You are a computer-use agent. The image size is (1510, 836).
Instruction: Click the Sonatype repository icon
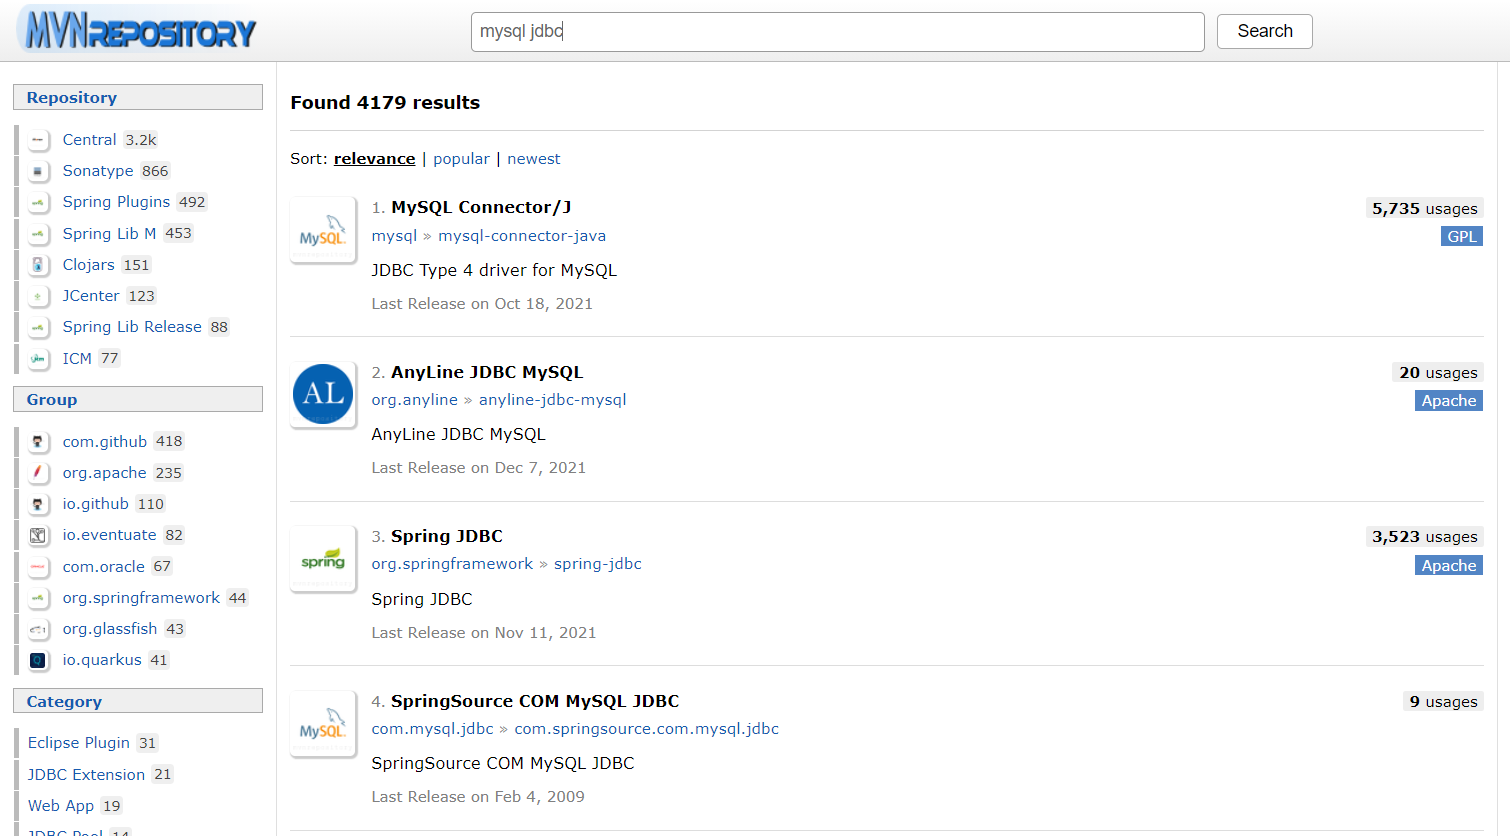pyautogui.click(x=38, y=171)
